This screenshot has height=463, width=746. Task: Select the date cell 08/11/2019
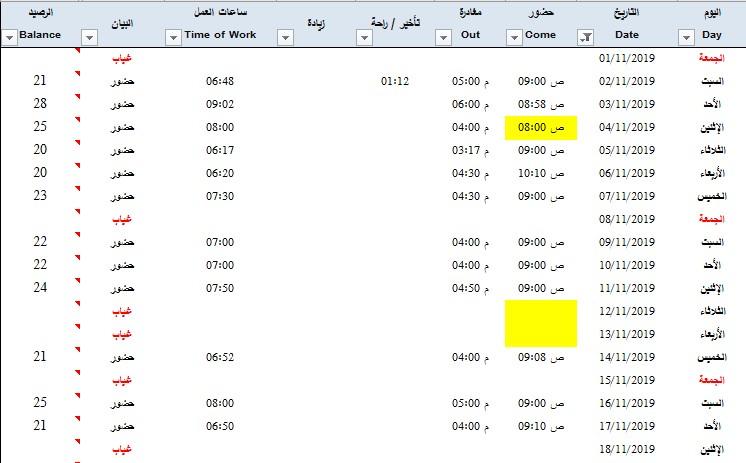(627, 219)
